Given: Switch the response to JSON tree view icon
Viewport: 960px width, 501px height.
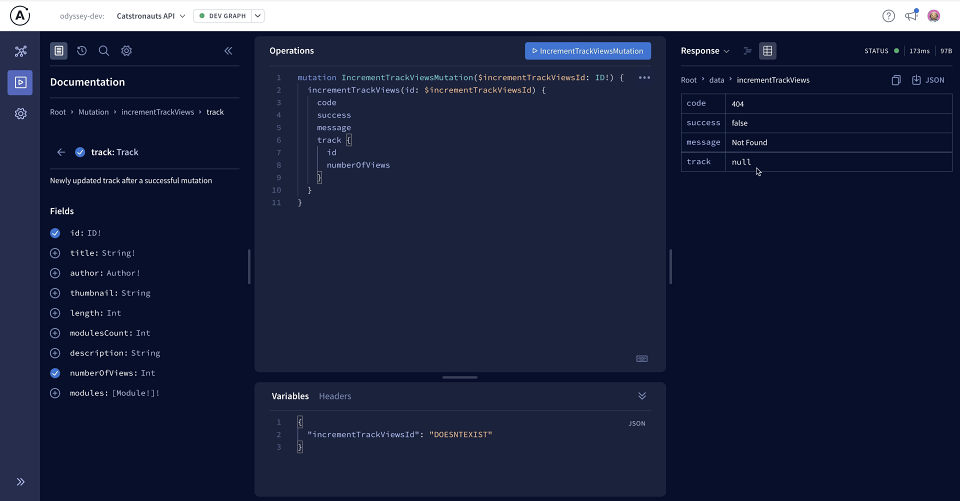Looking at the screenshot, I should click(x=747, y=51).
